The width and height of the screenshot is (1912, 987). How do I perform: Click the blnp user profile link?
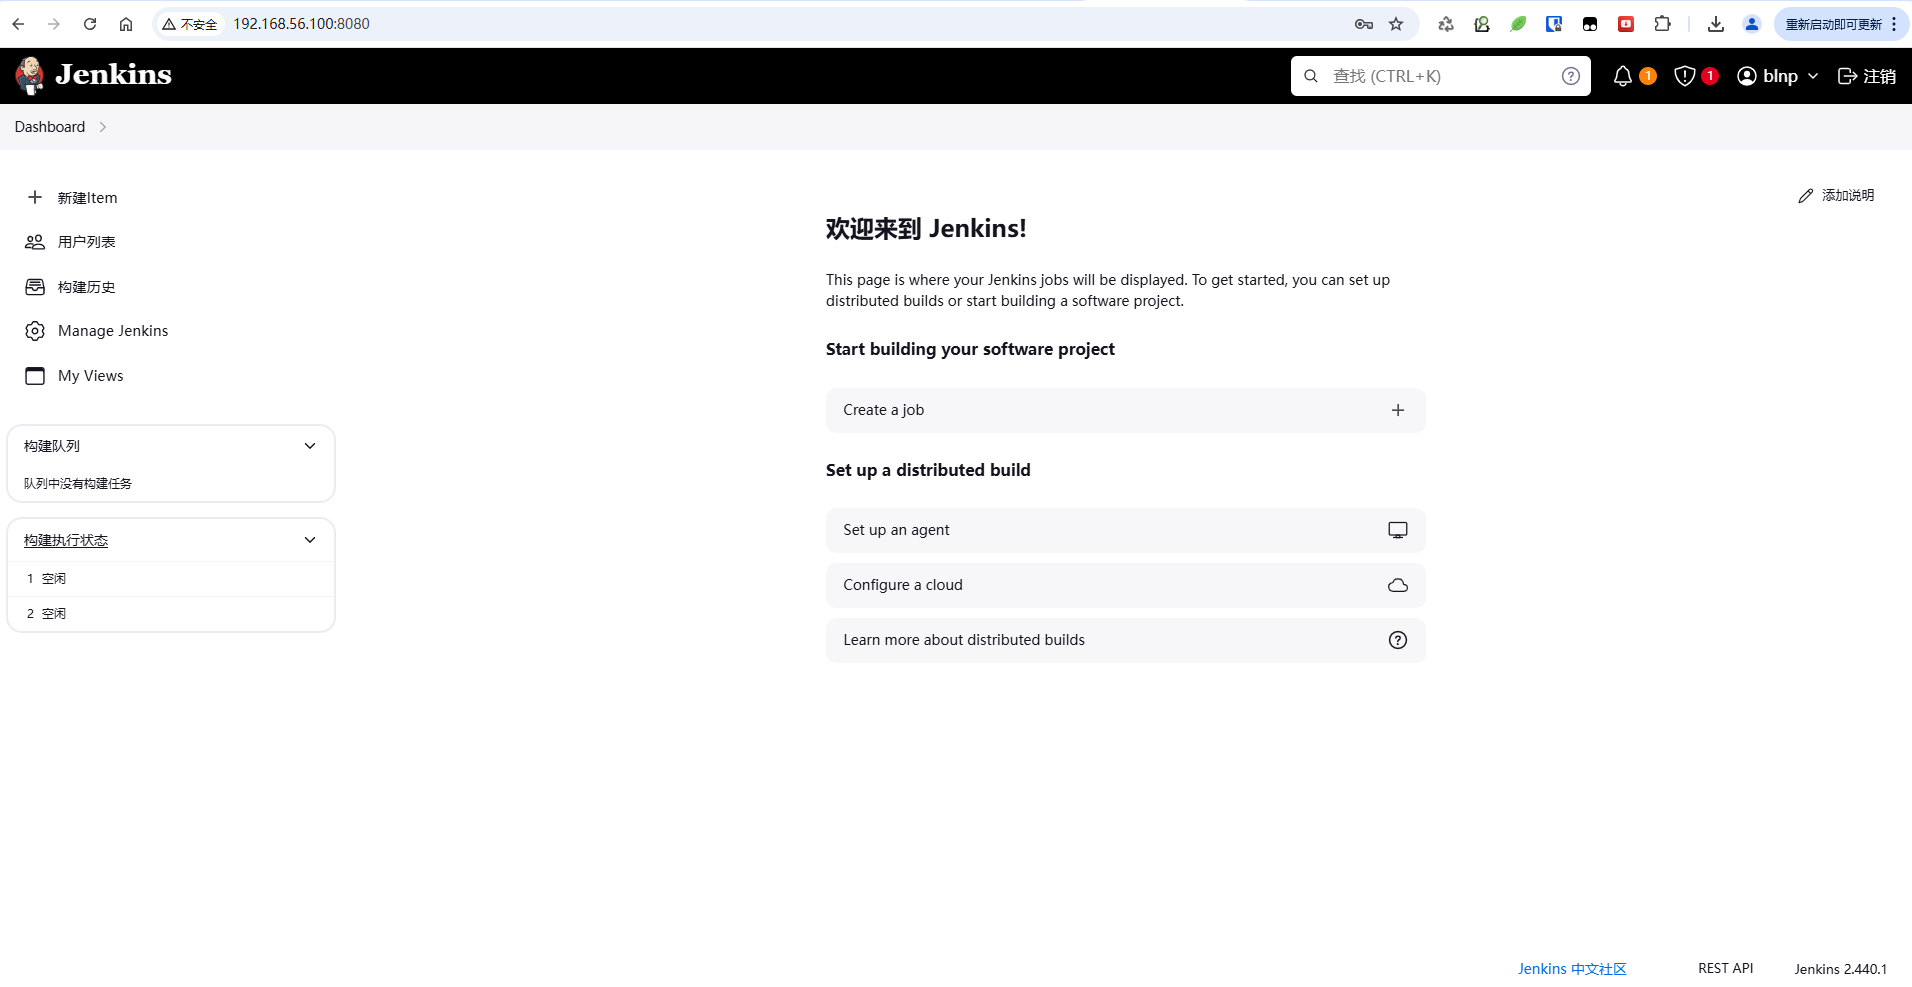[1768, 76]
